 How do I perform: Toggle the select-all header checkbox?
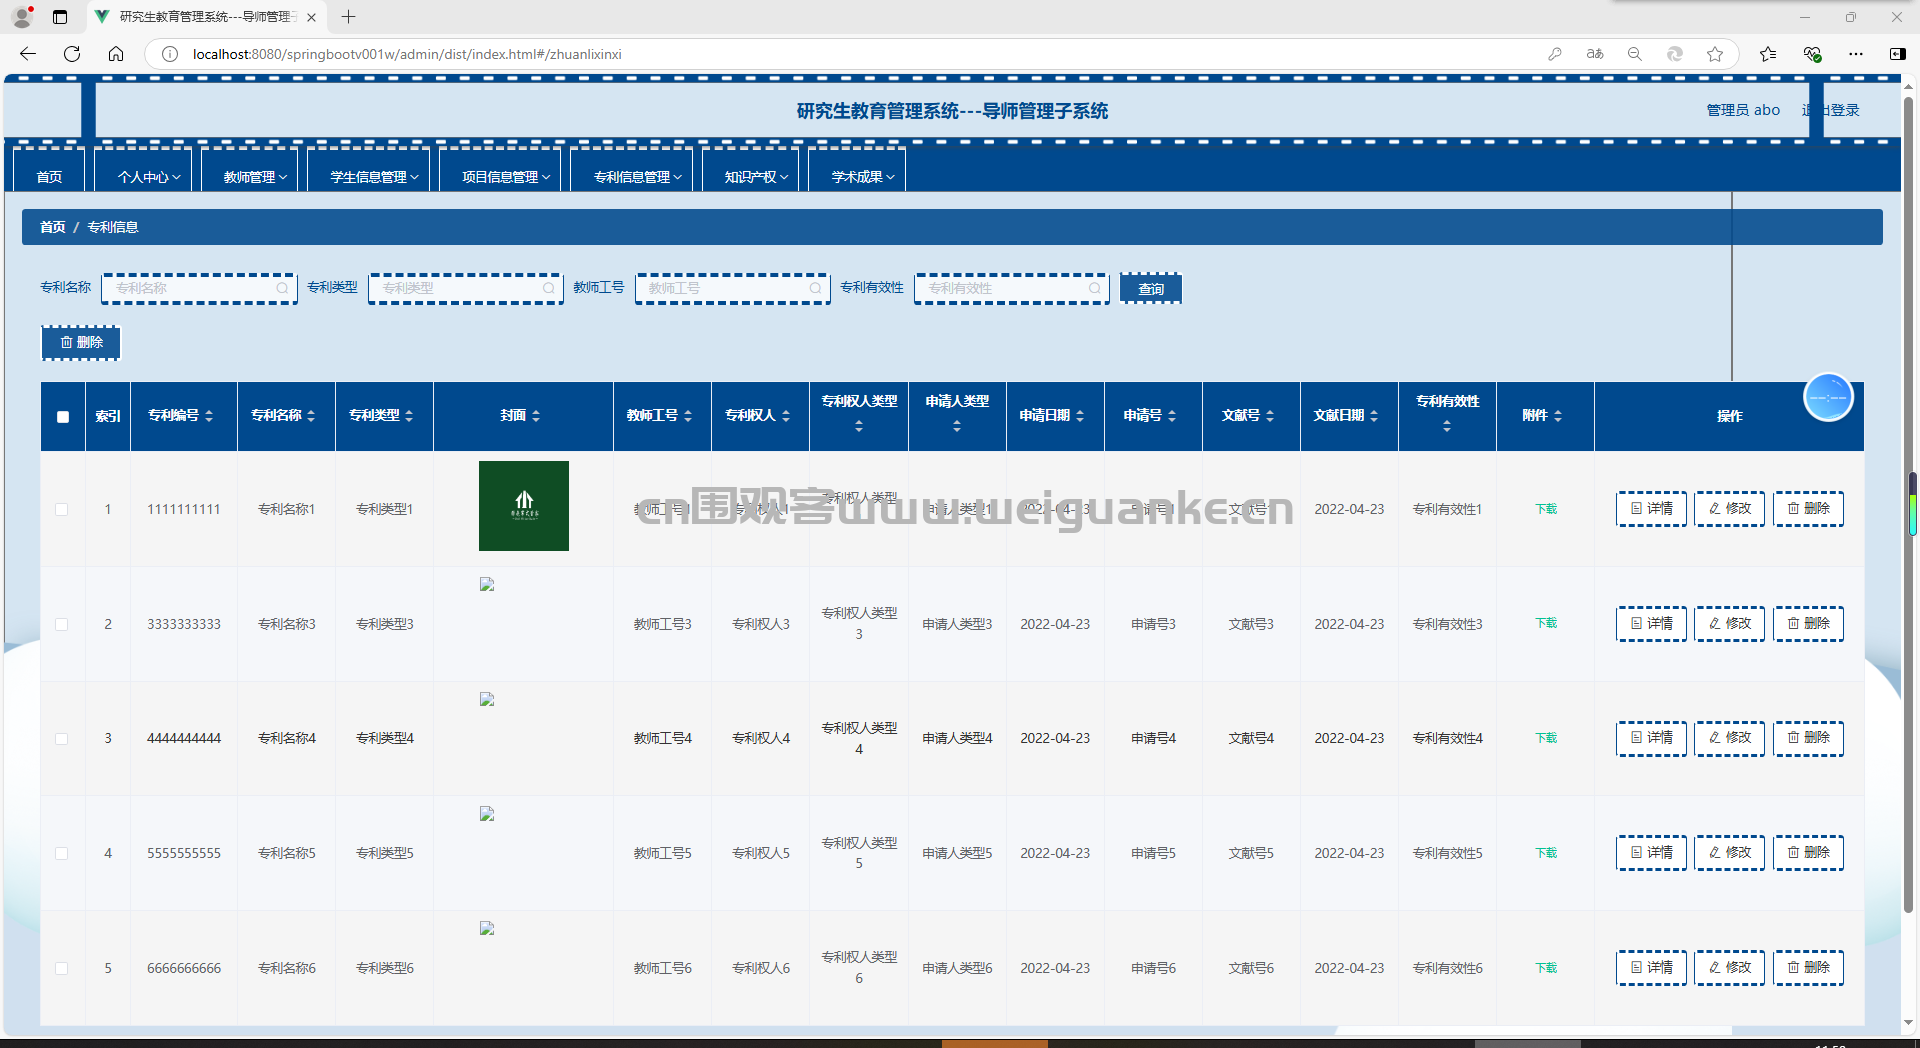pos(63,417)
